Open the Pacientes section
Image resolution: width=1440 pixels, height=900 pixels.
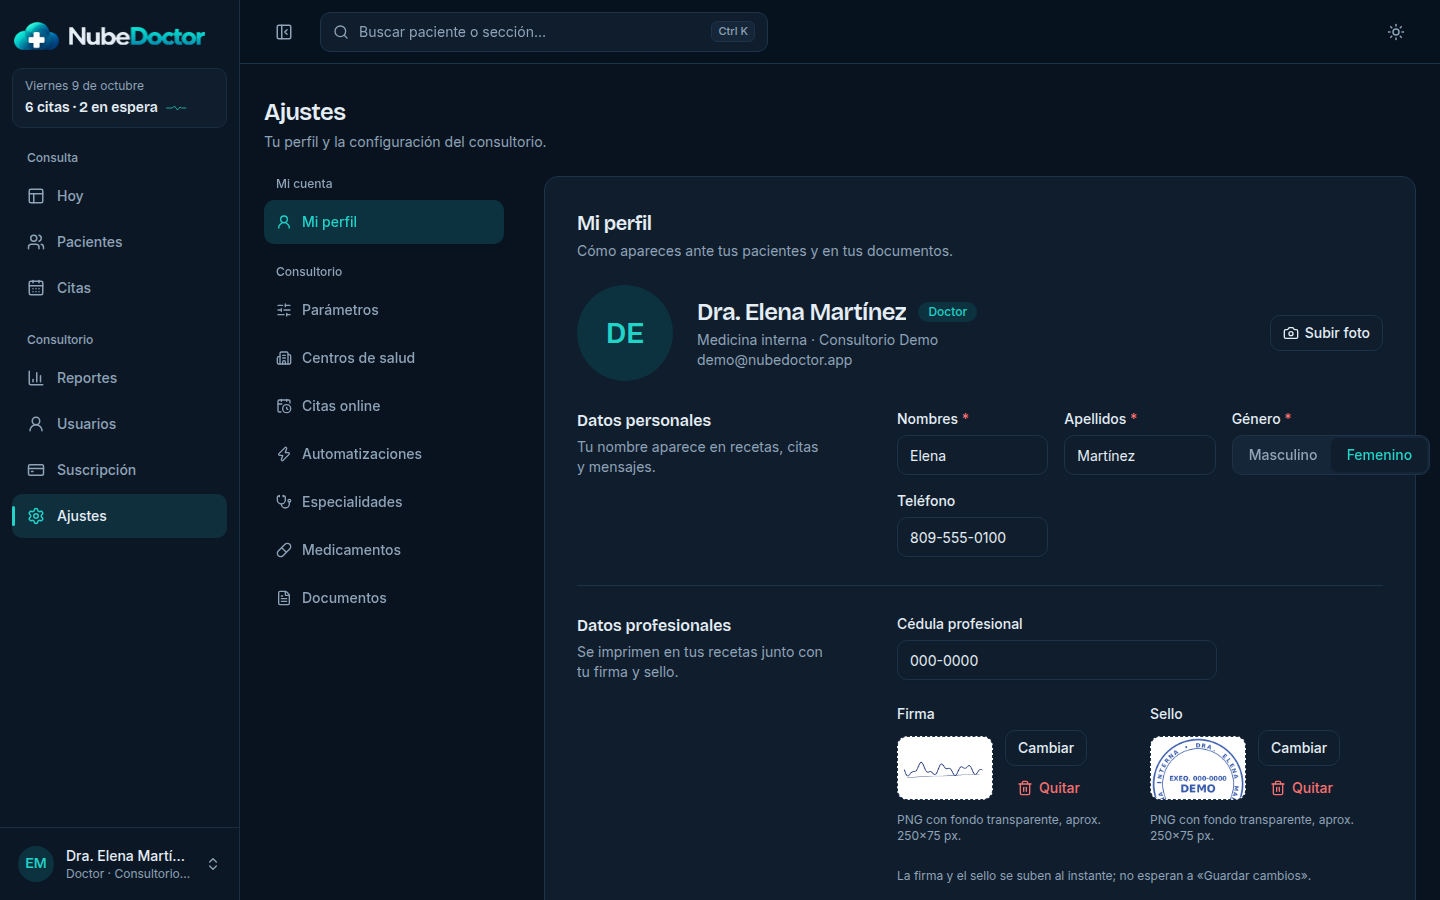pos(119,242)
